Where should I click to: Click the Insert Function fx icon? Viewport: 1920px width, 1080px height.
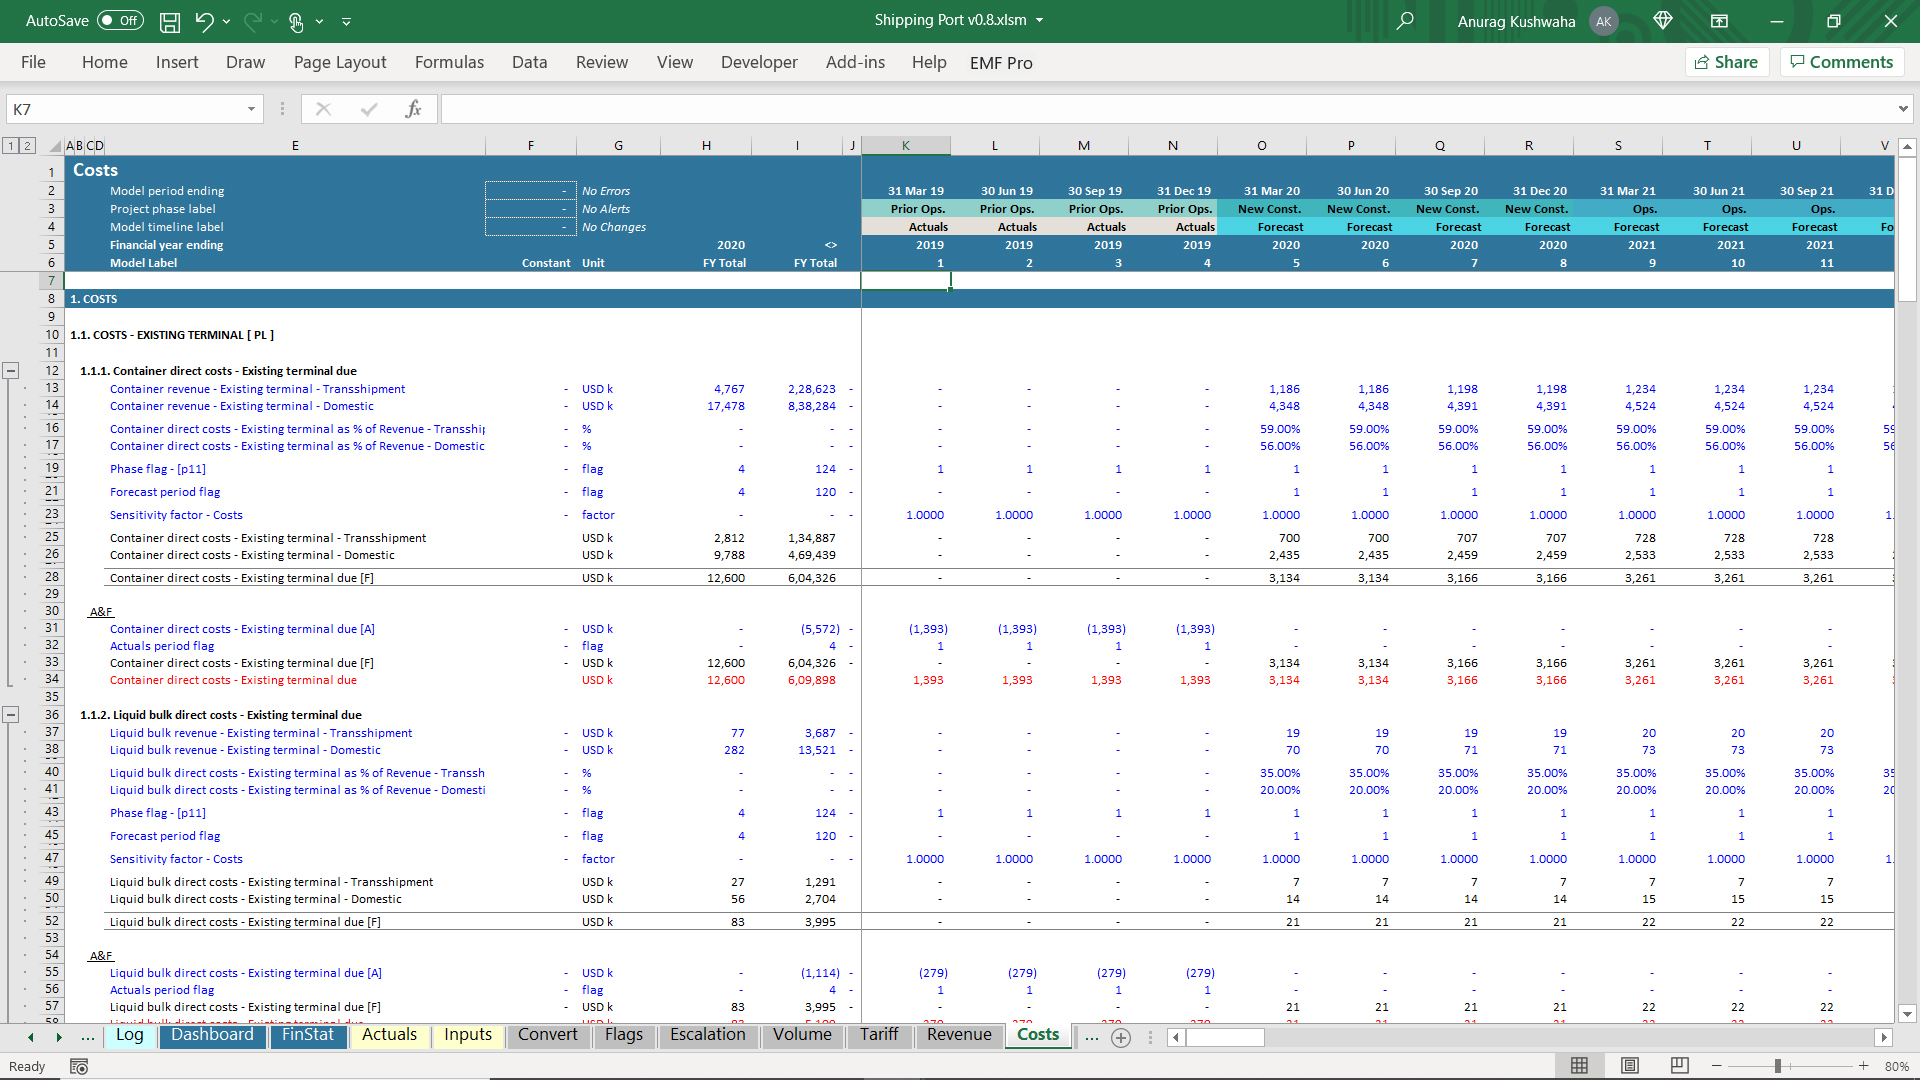click(x=413, y=109)
